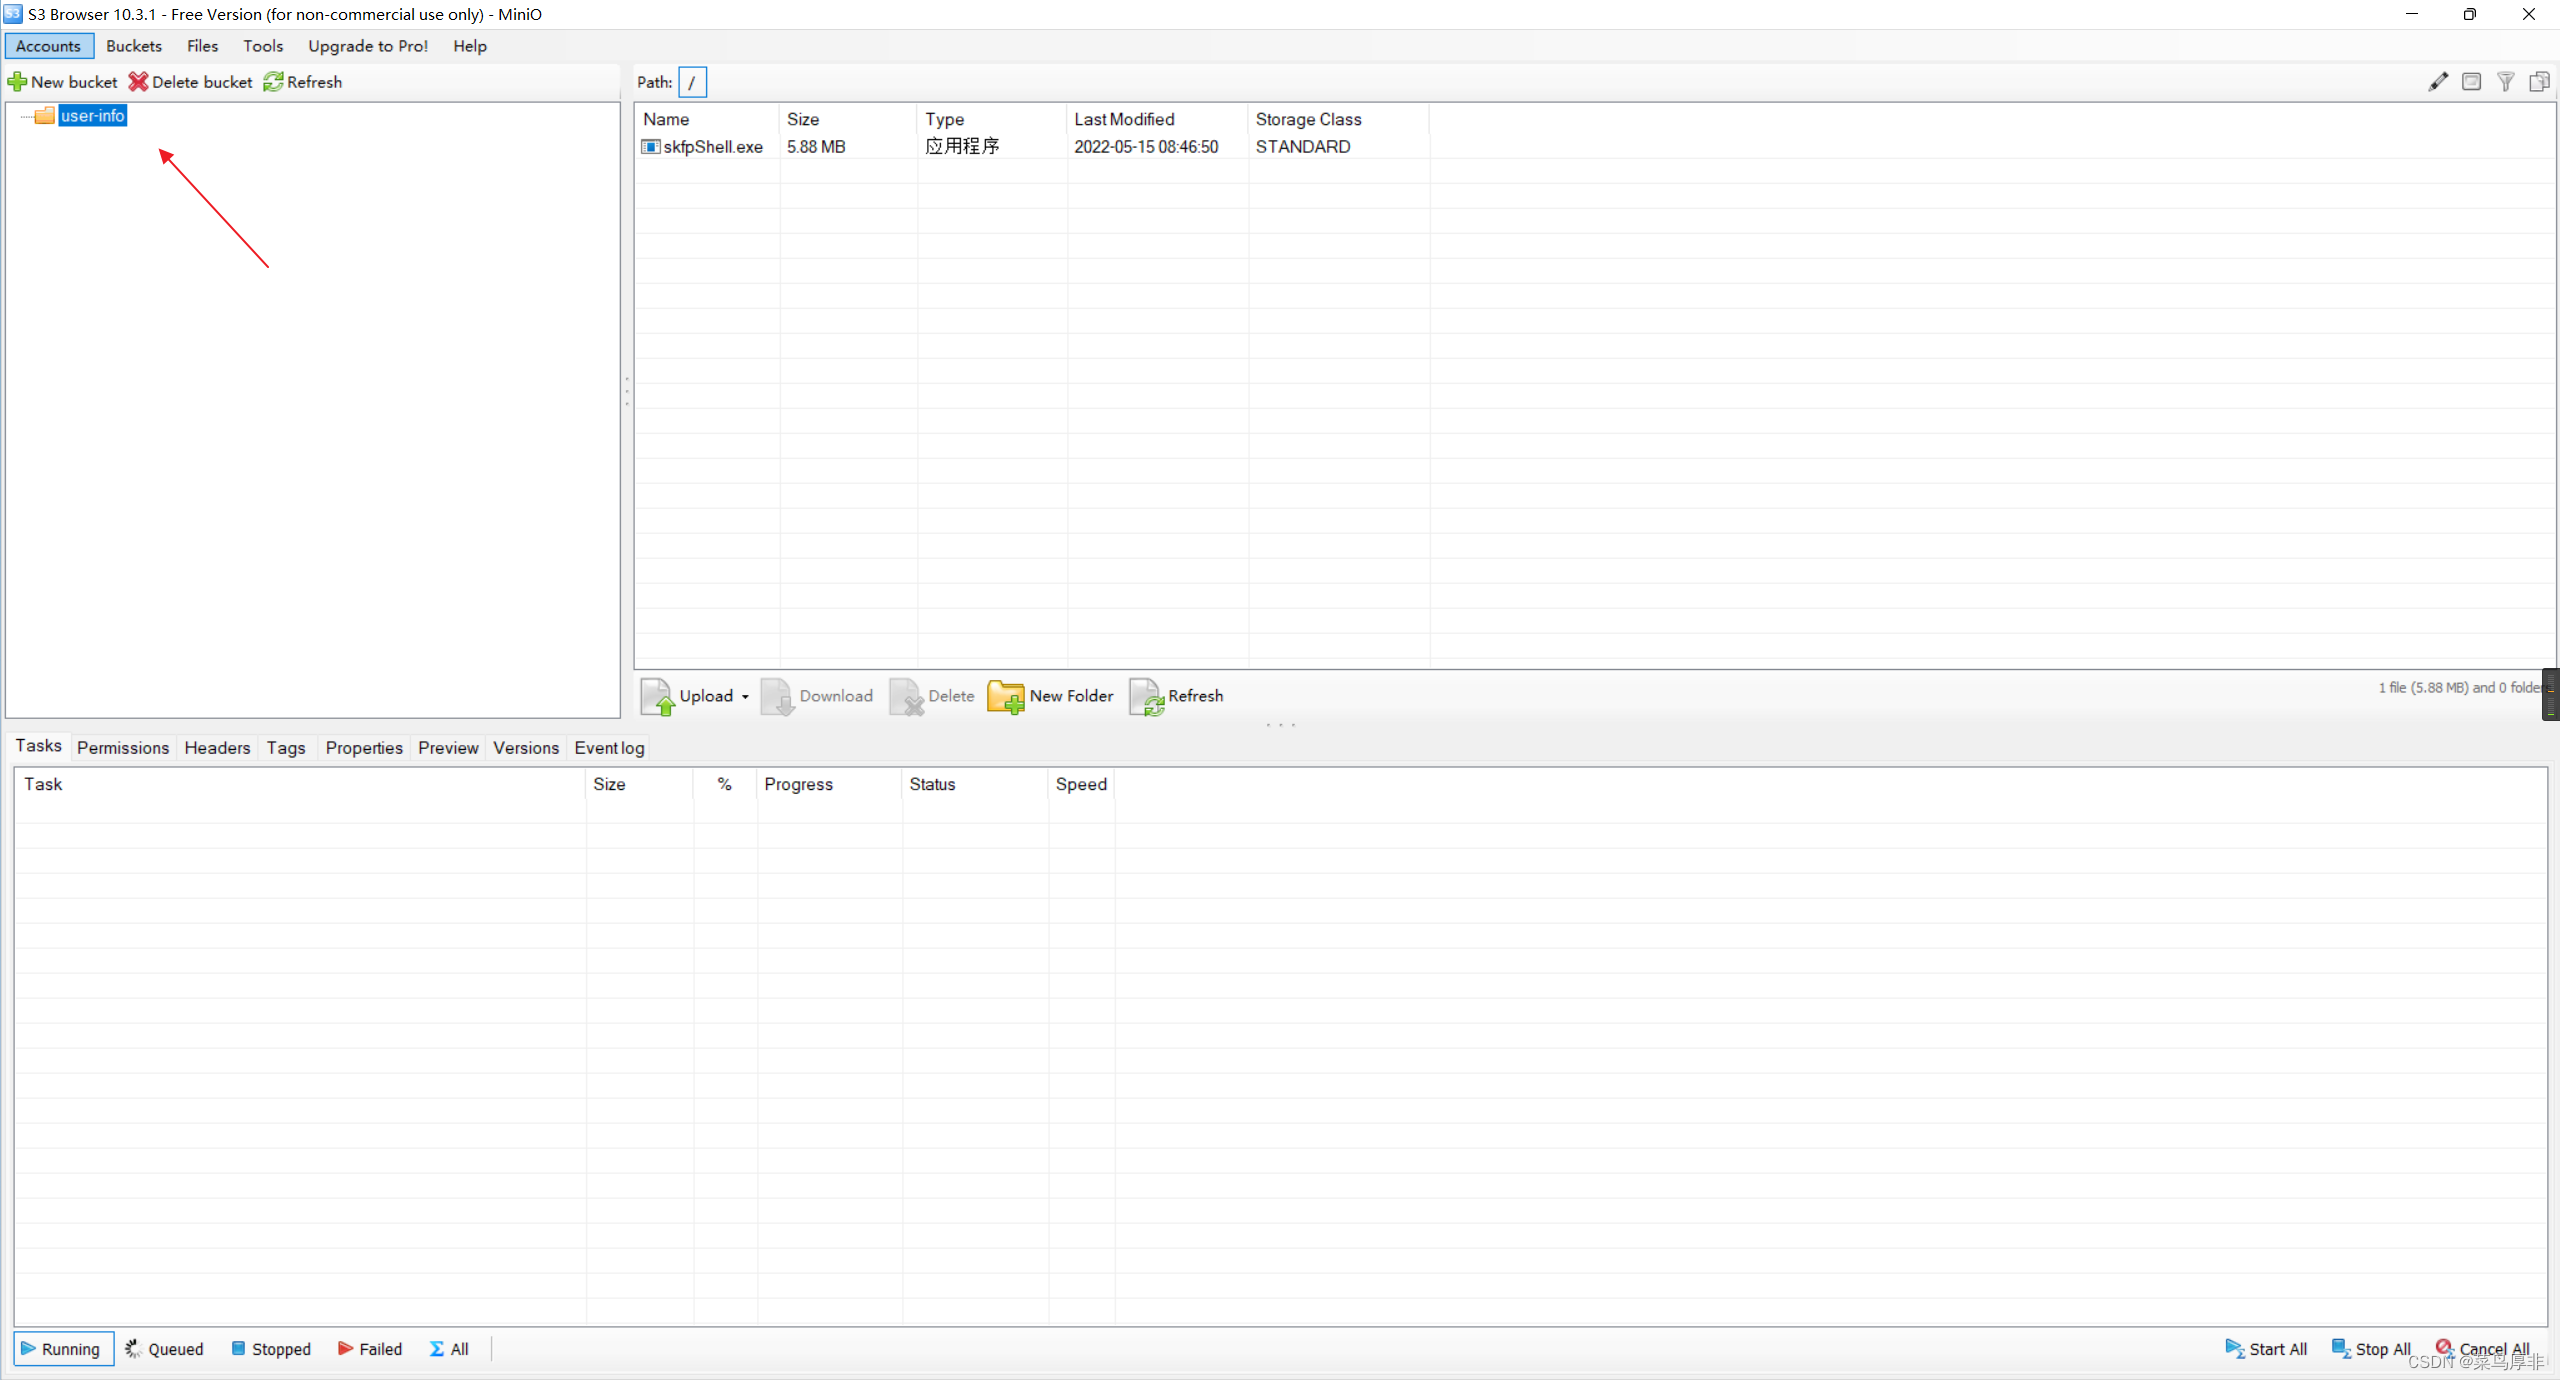Switch to the Headers tab
The height and width of the screenshot is (1380, 2560).
pyautogui.click(x=217, y=748)
